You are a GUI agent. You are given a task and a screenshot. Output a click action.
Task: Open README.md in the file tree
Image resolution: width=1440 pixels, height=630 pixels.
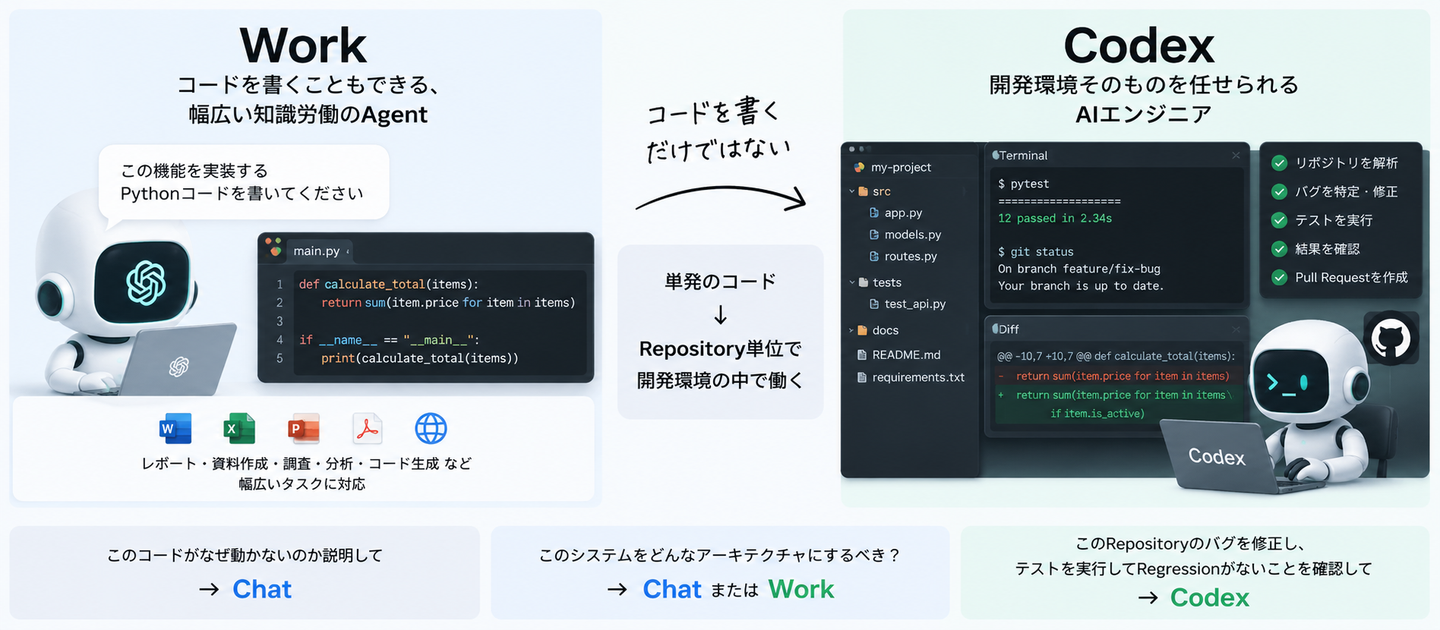[906, 354]
